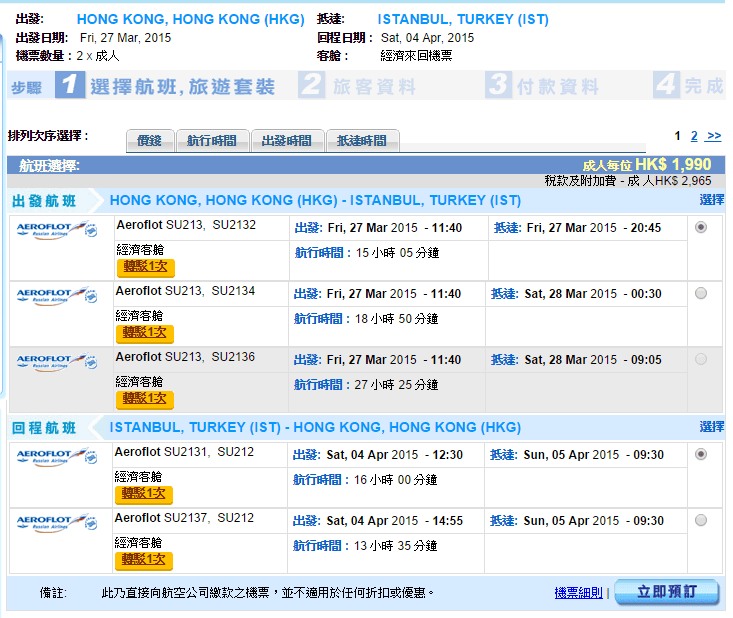Select outbound flight arriving 27 Mar 20:45
The width and height of the screenshot is (733, 618).
click(700, 228)
